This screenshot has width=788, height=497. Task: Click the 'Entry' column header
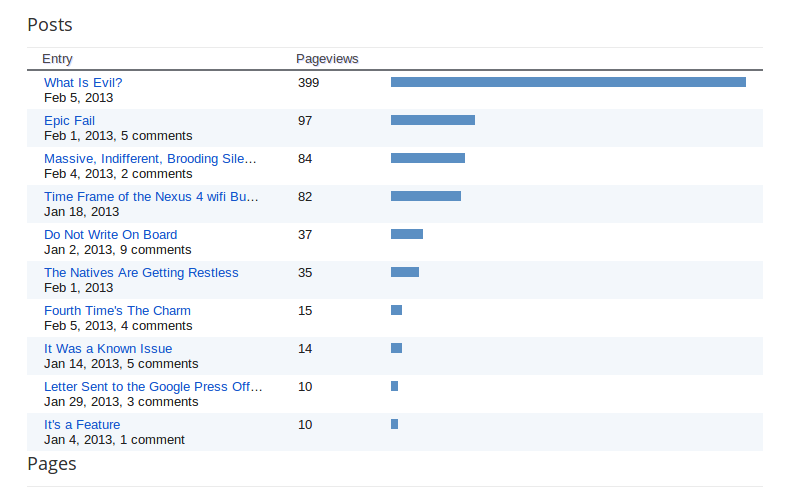click(57, 59)
